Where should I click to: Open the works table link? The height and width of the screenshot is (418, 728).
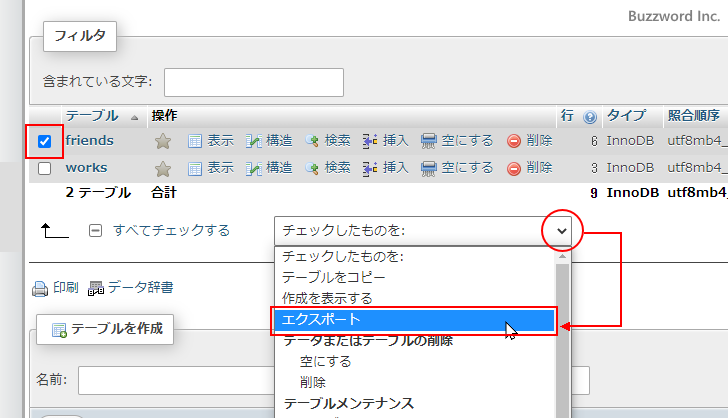pos(86,168)
